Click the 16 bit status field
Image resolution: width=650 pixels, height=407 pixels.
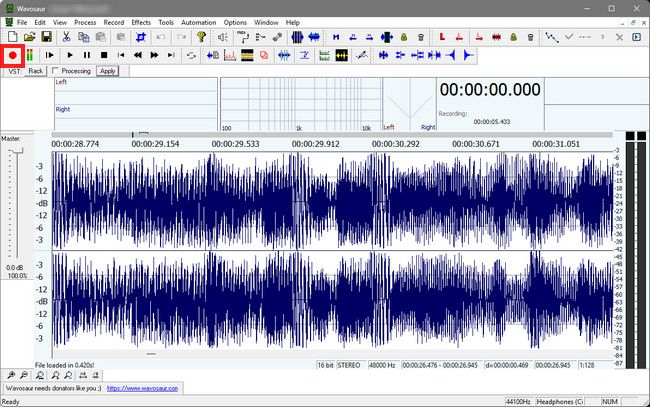point(325,365)
